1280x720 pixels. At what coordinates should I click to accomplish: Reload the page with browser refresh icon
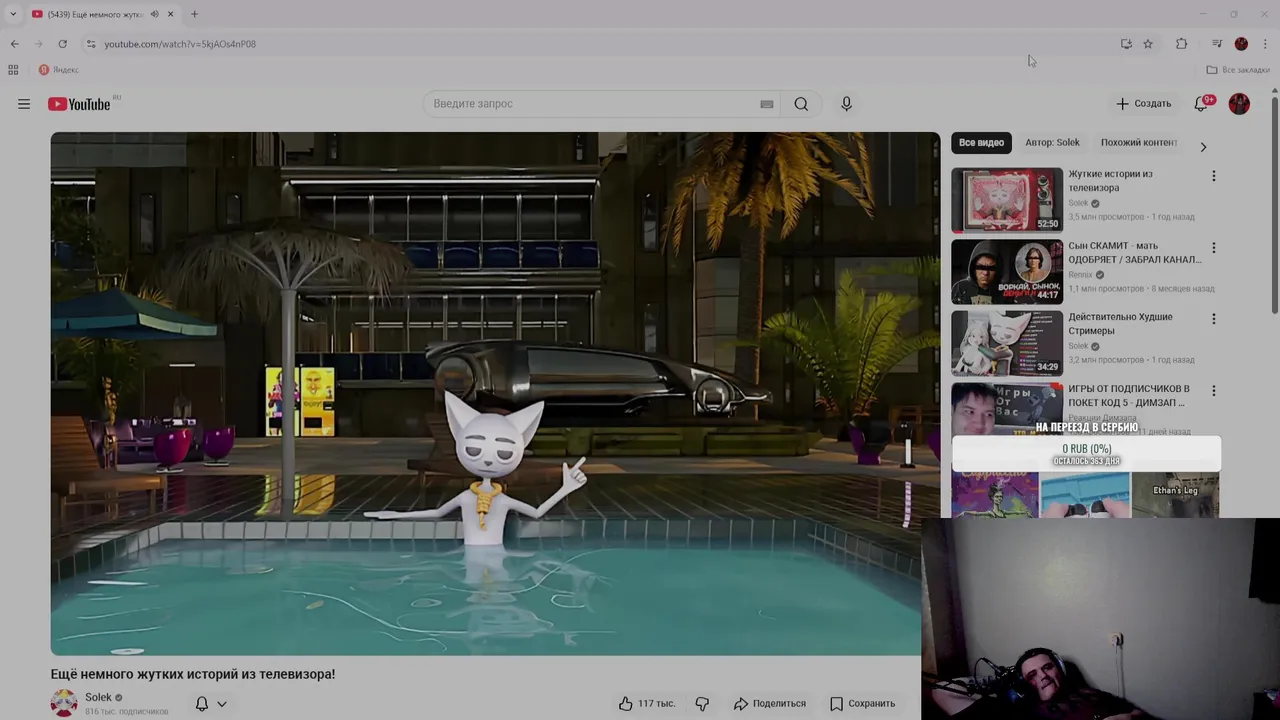62,44
